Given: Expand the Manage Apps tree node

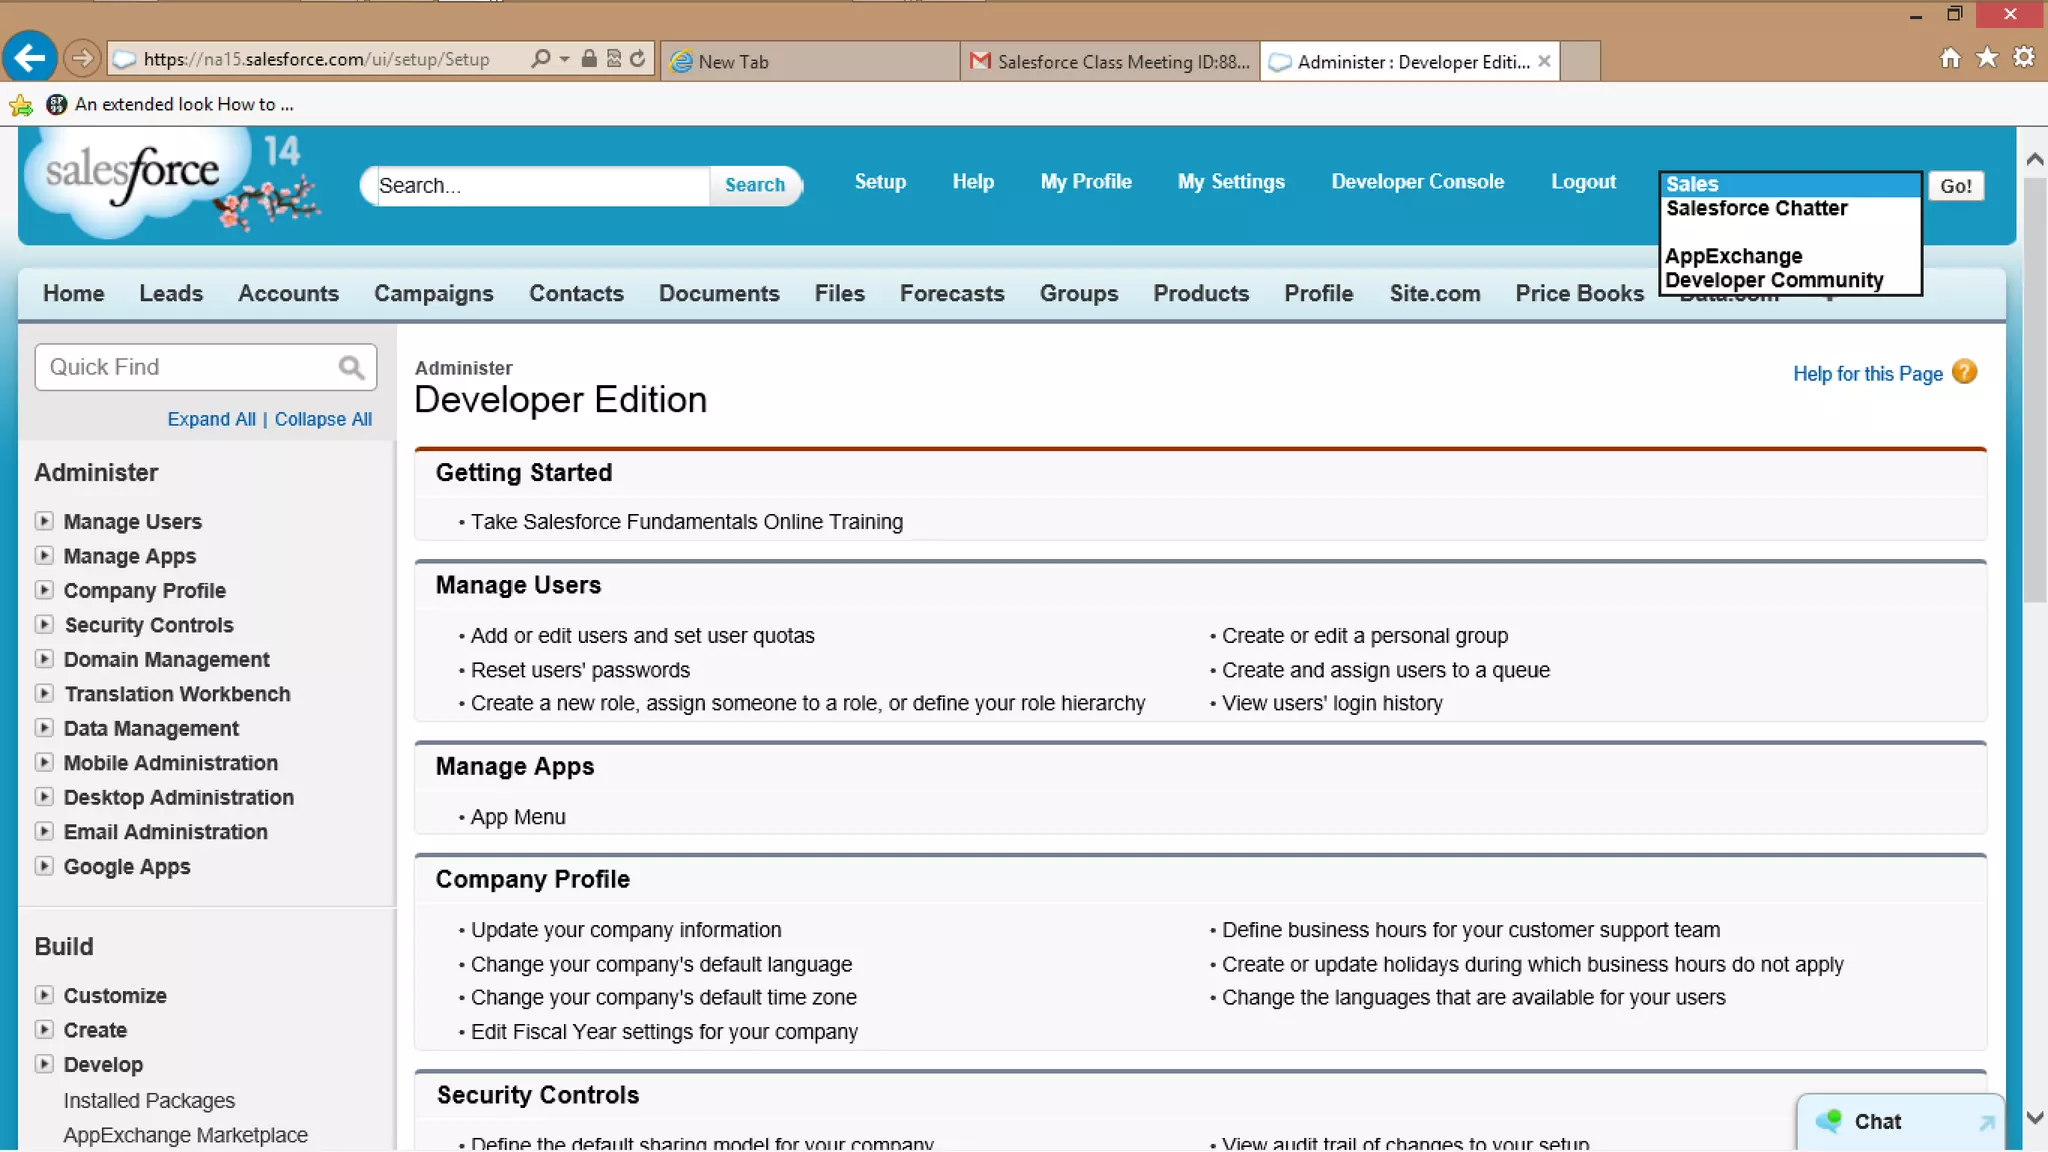Looking at the screenshot, I should click(44, 555).
